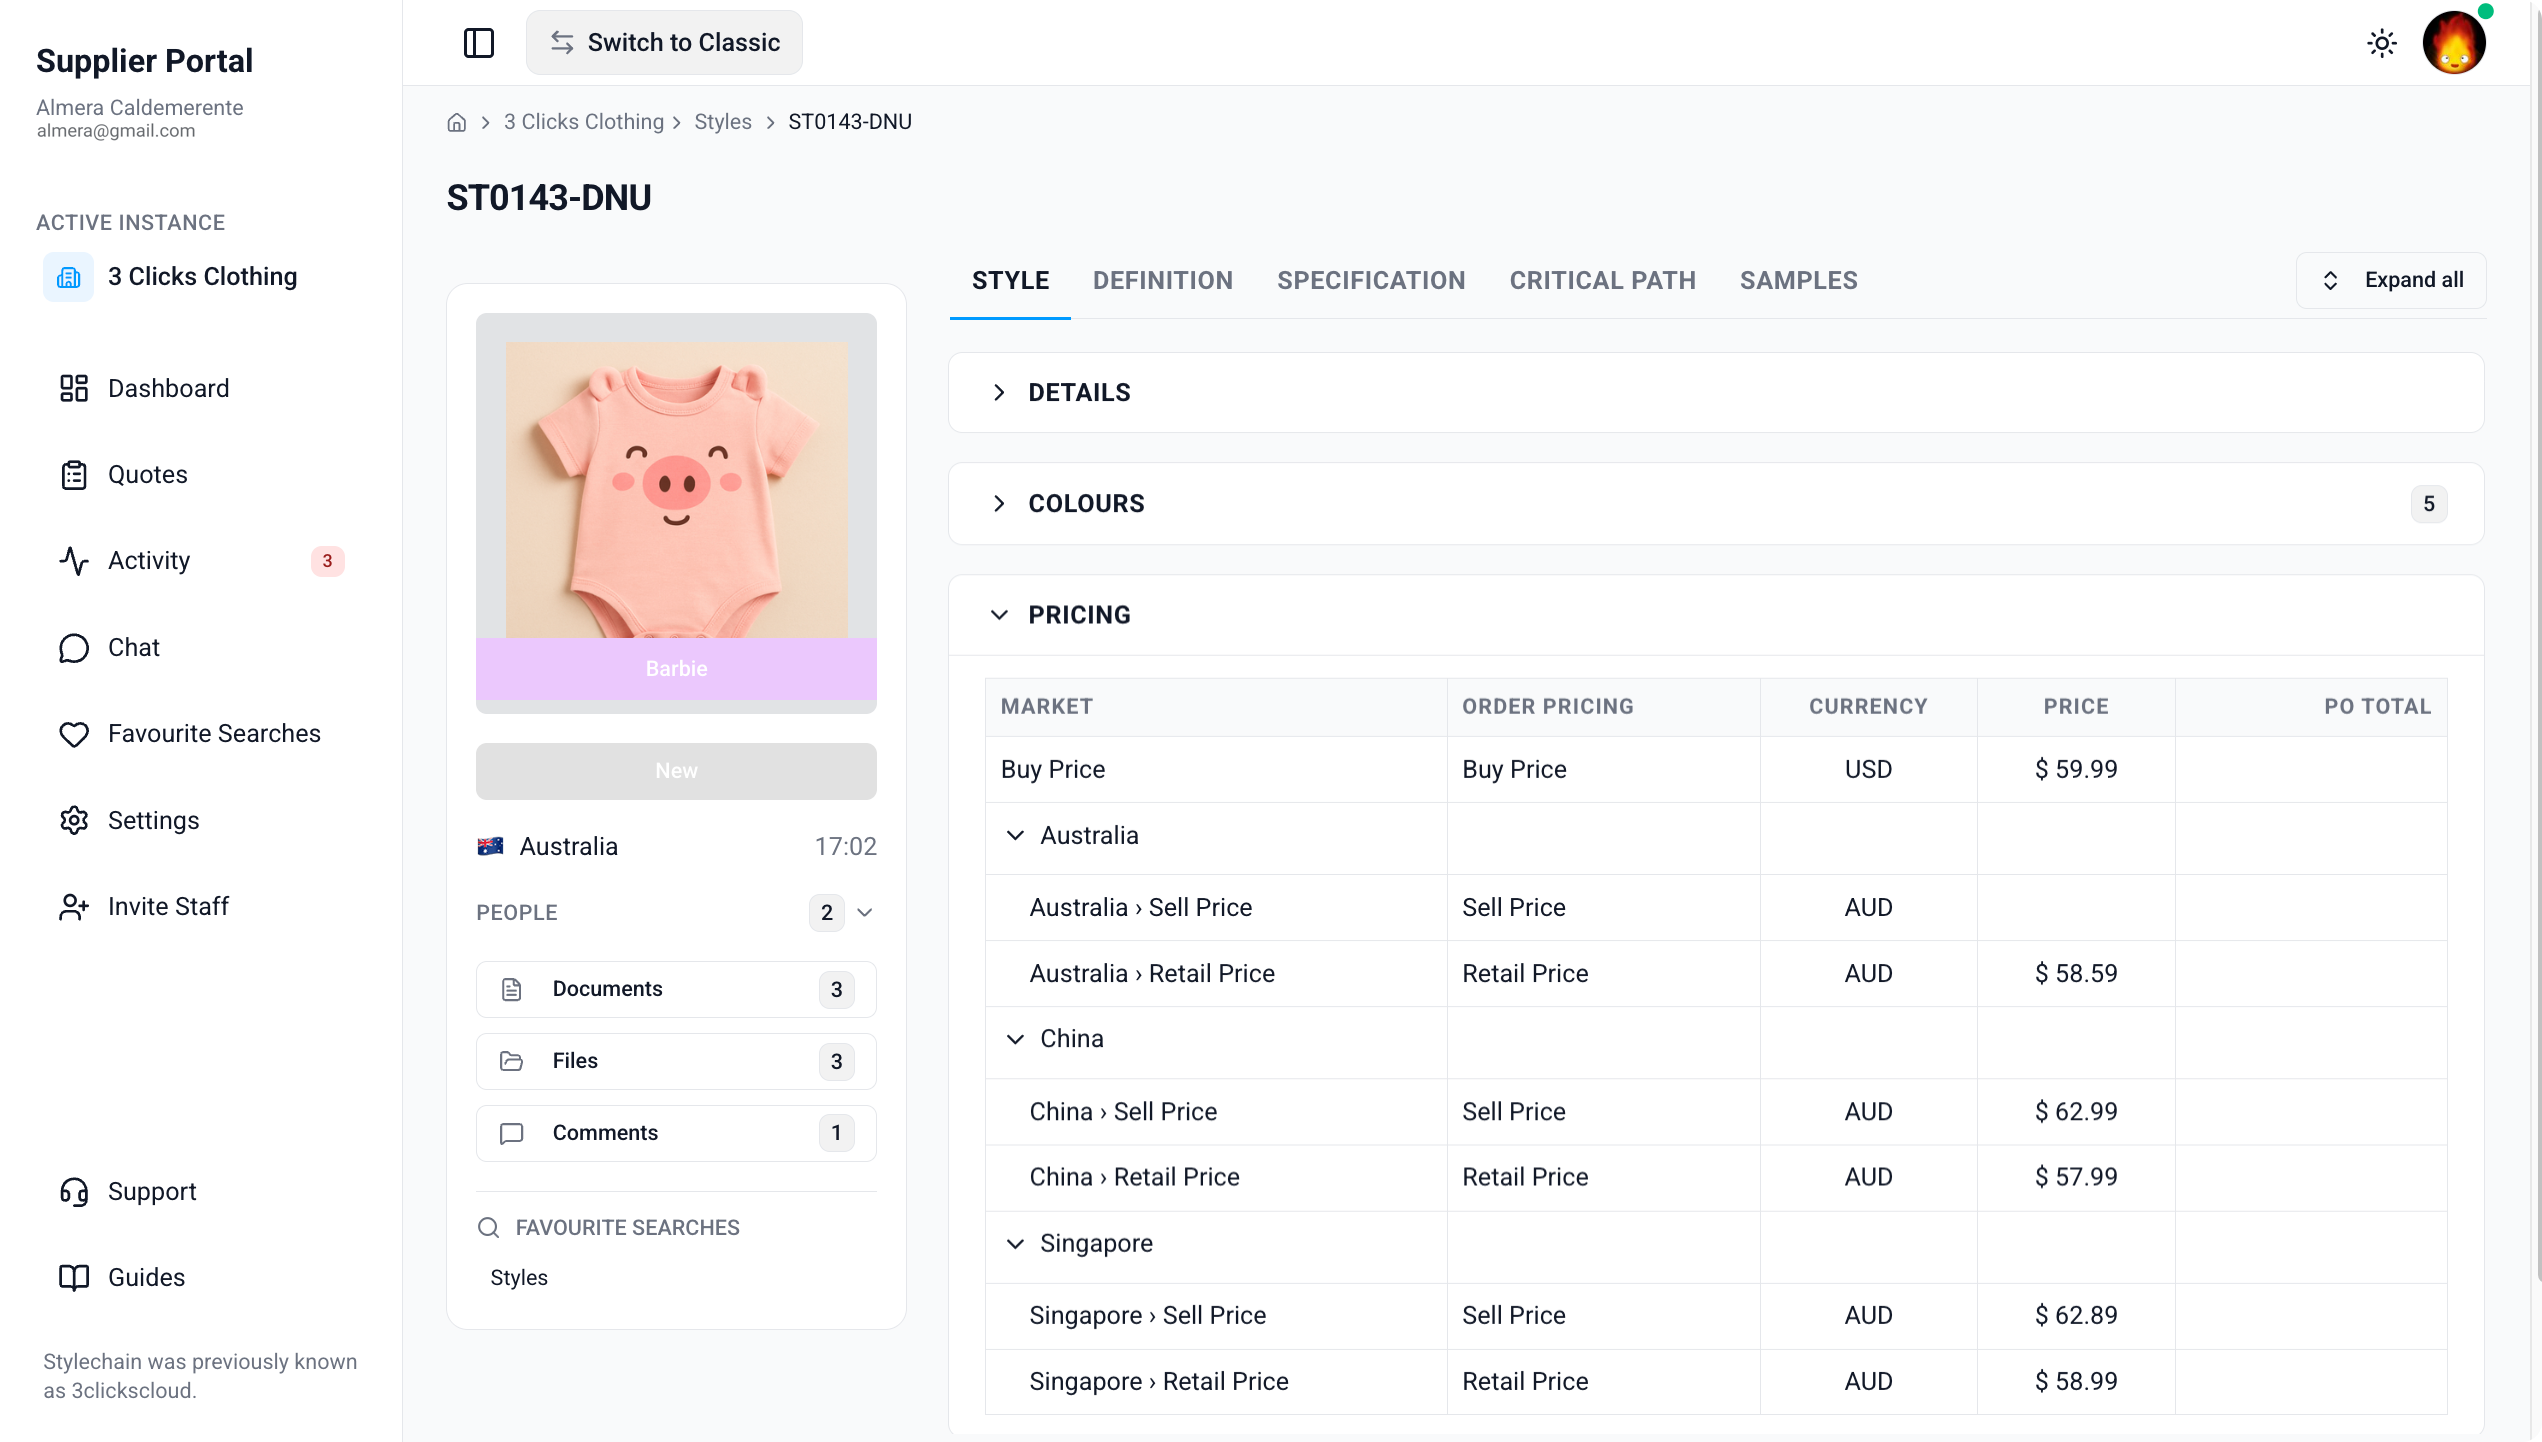The image size is (2542, 1442).
Task: Click the Activity pulse icon
Action: tap(74, 561)
